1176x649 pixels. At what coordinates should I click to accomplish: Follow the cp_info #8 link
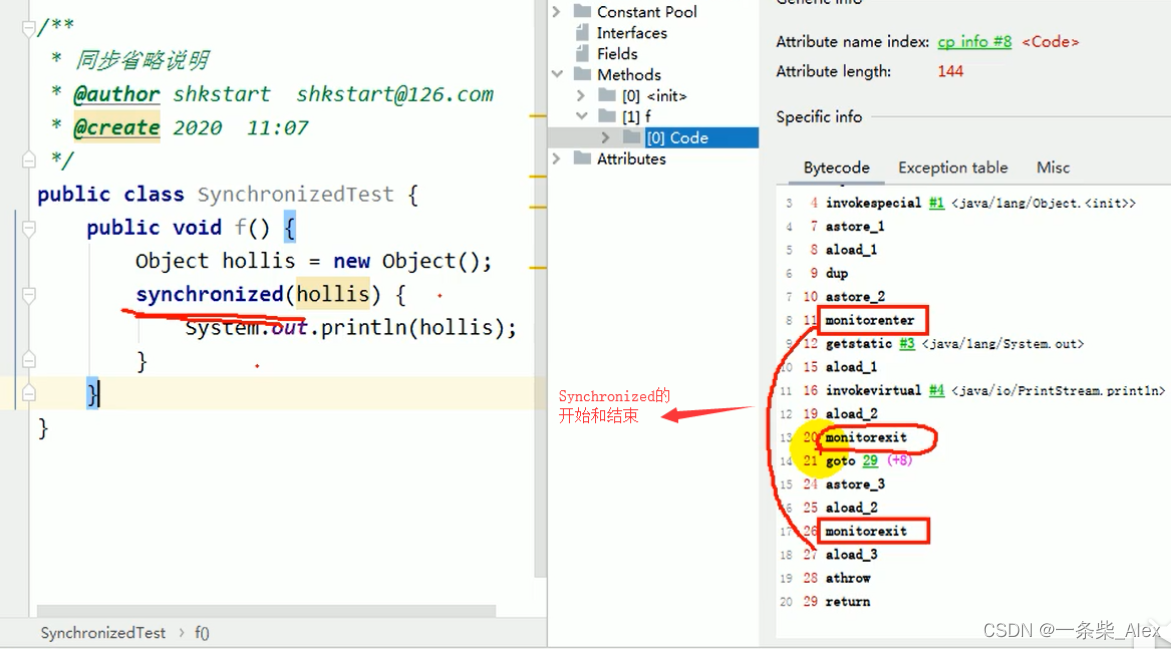(x=974, y=42)
